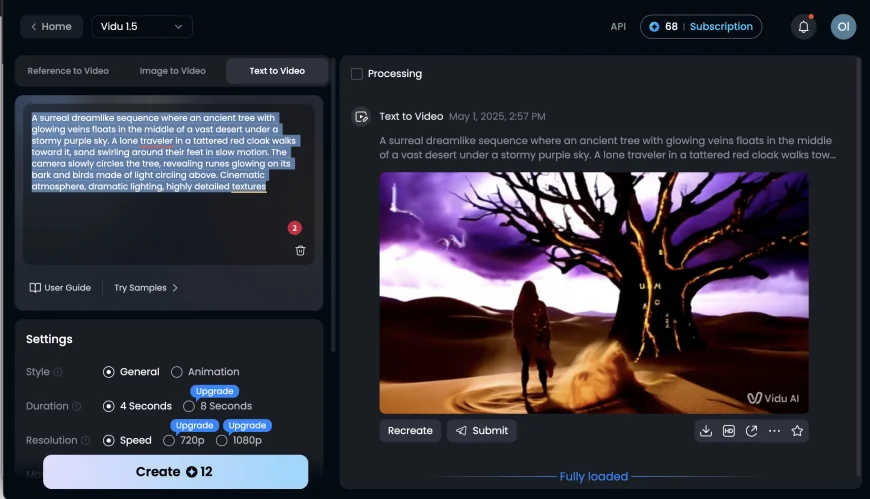Open the Vidu 1.5 model dropdown
Viewport: 870px width, 499px height.
[142, 27]
